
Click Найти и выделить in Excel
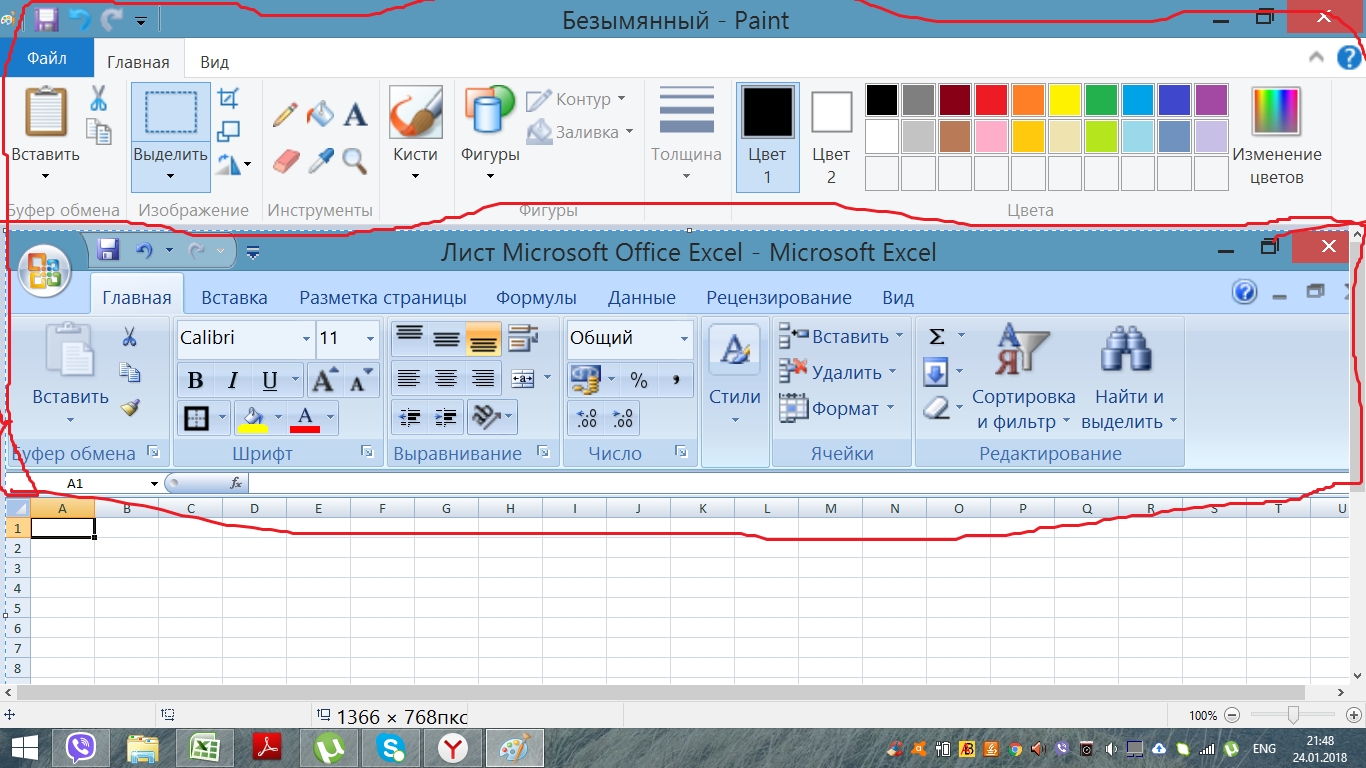[1129, 379]
